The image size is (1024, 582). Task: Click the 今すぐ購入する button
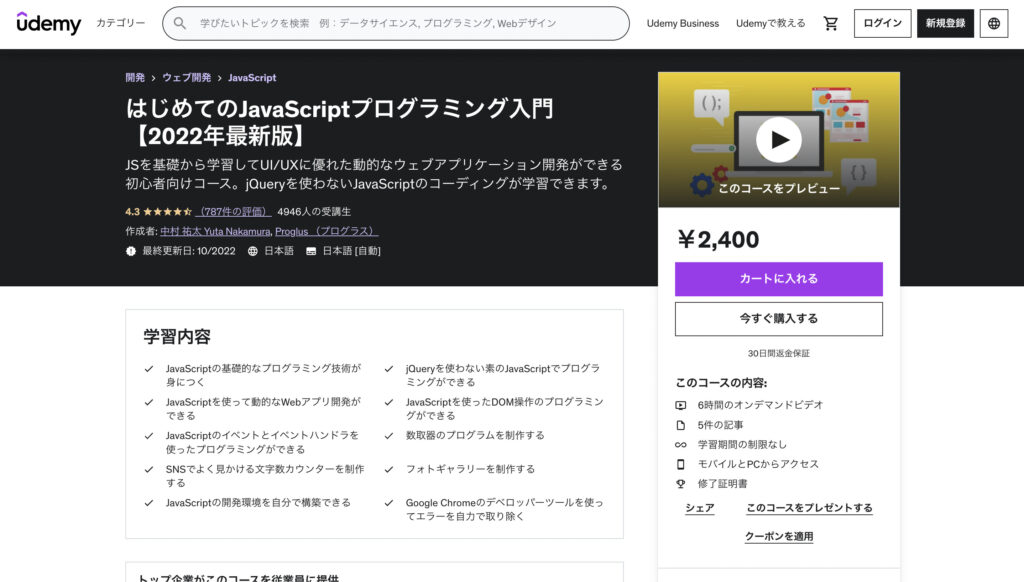pyautogui.click(x=778, y=319)
